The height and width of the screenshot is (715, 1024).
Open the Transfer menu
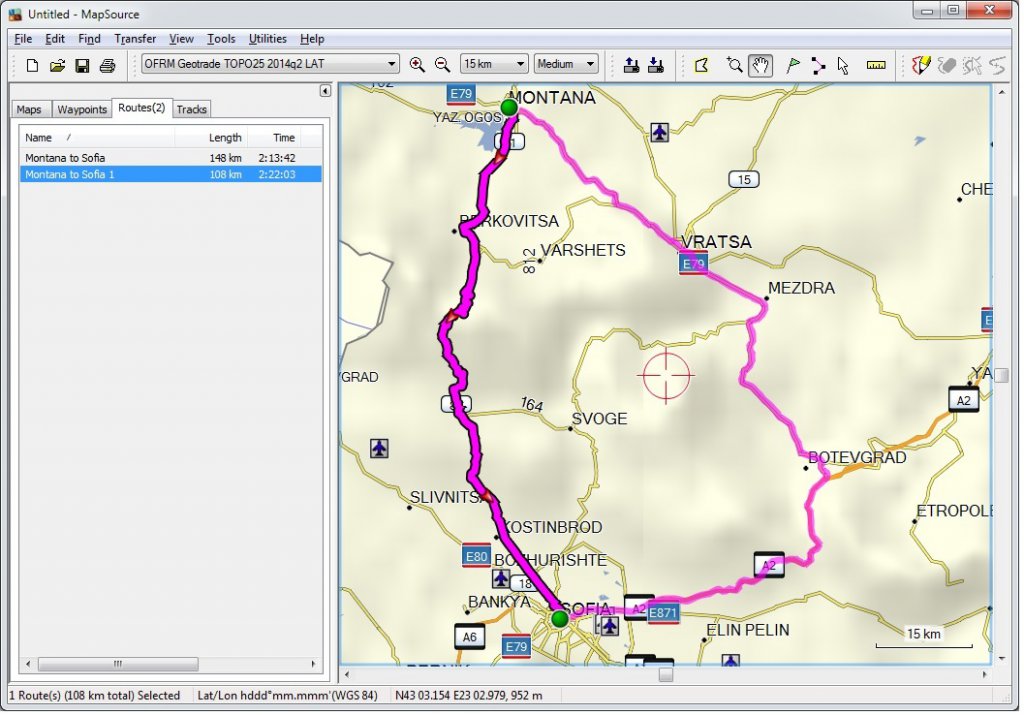pyautogui.click(x=135, y=39)
